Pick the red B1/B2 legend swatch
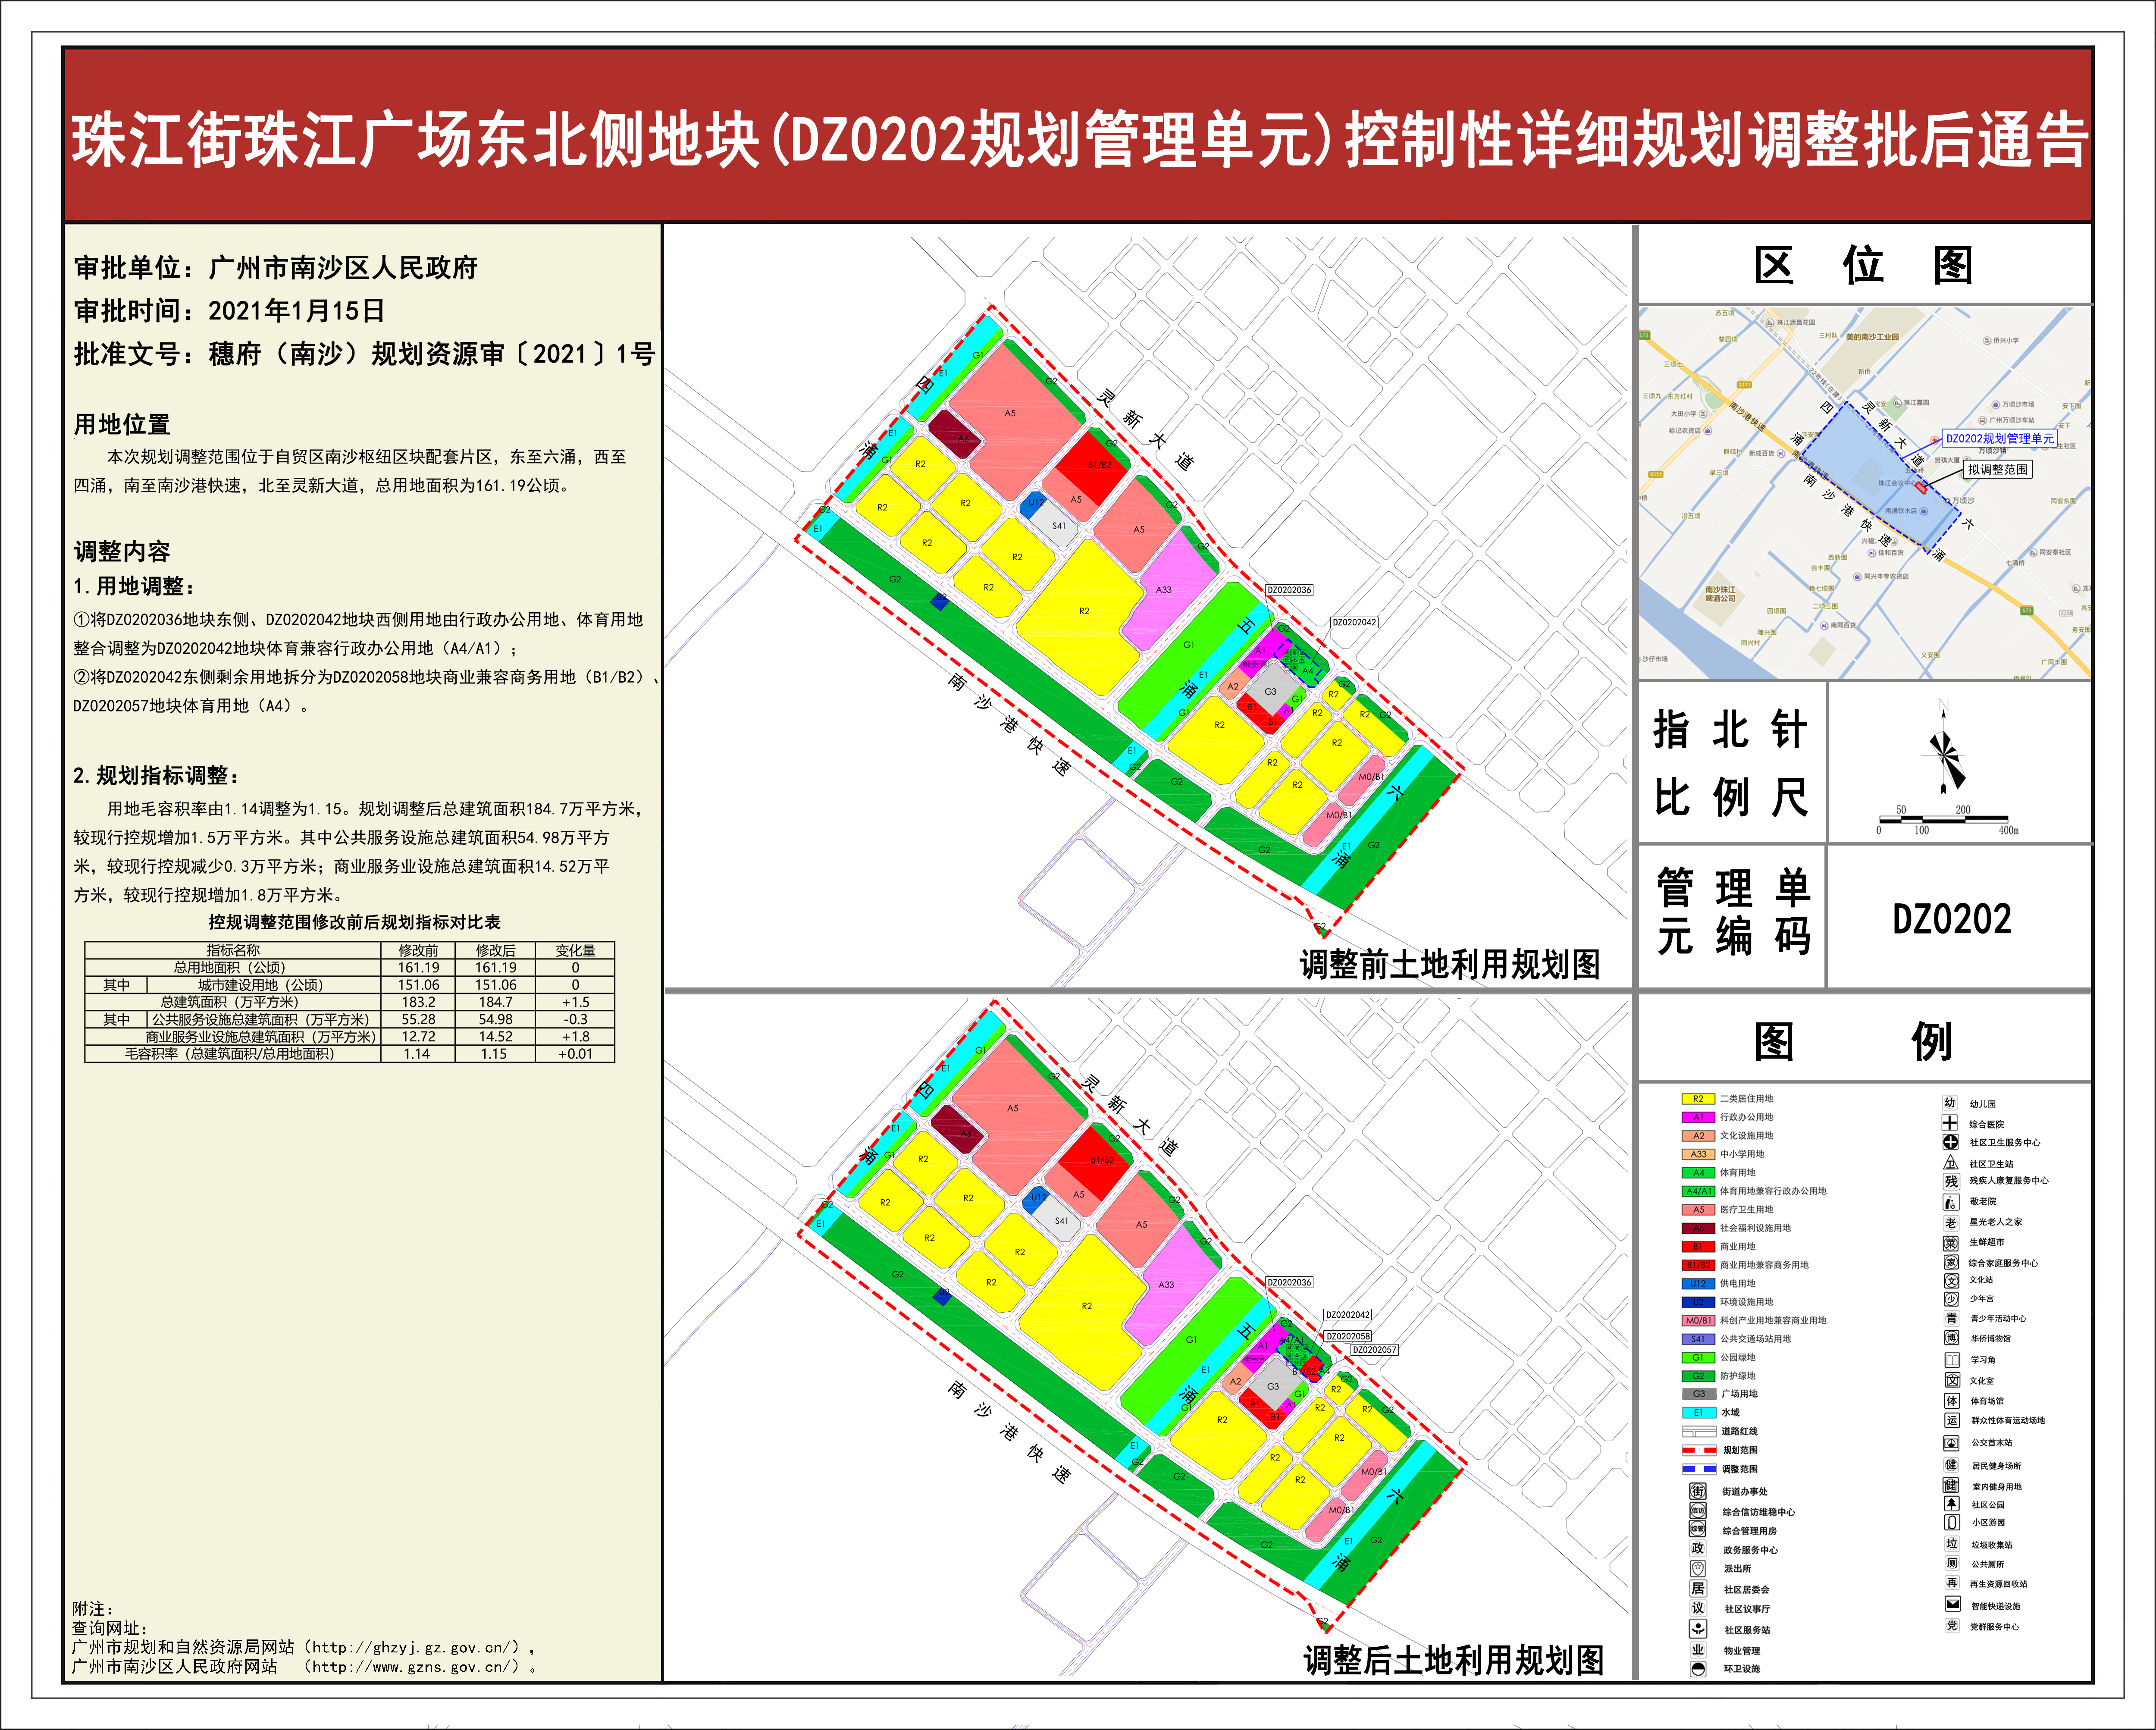 [1698, 1265]
